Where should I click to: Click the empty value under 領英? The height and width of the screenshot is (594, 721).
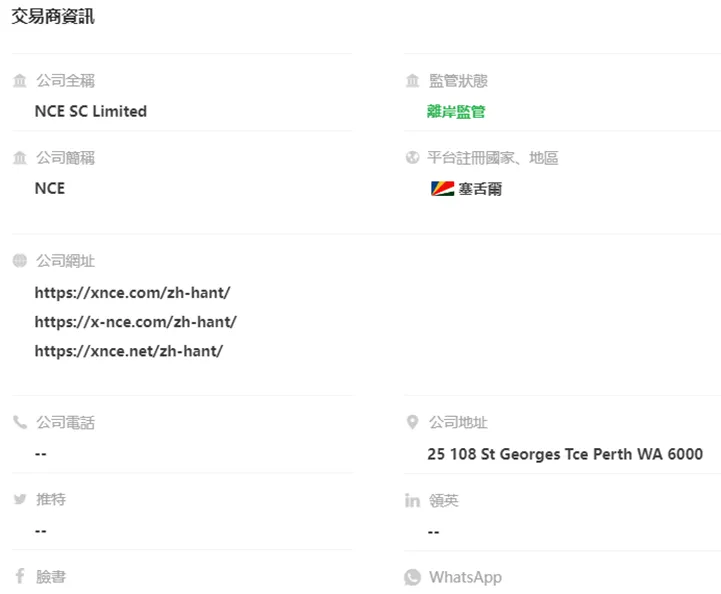click(434, 532)
